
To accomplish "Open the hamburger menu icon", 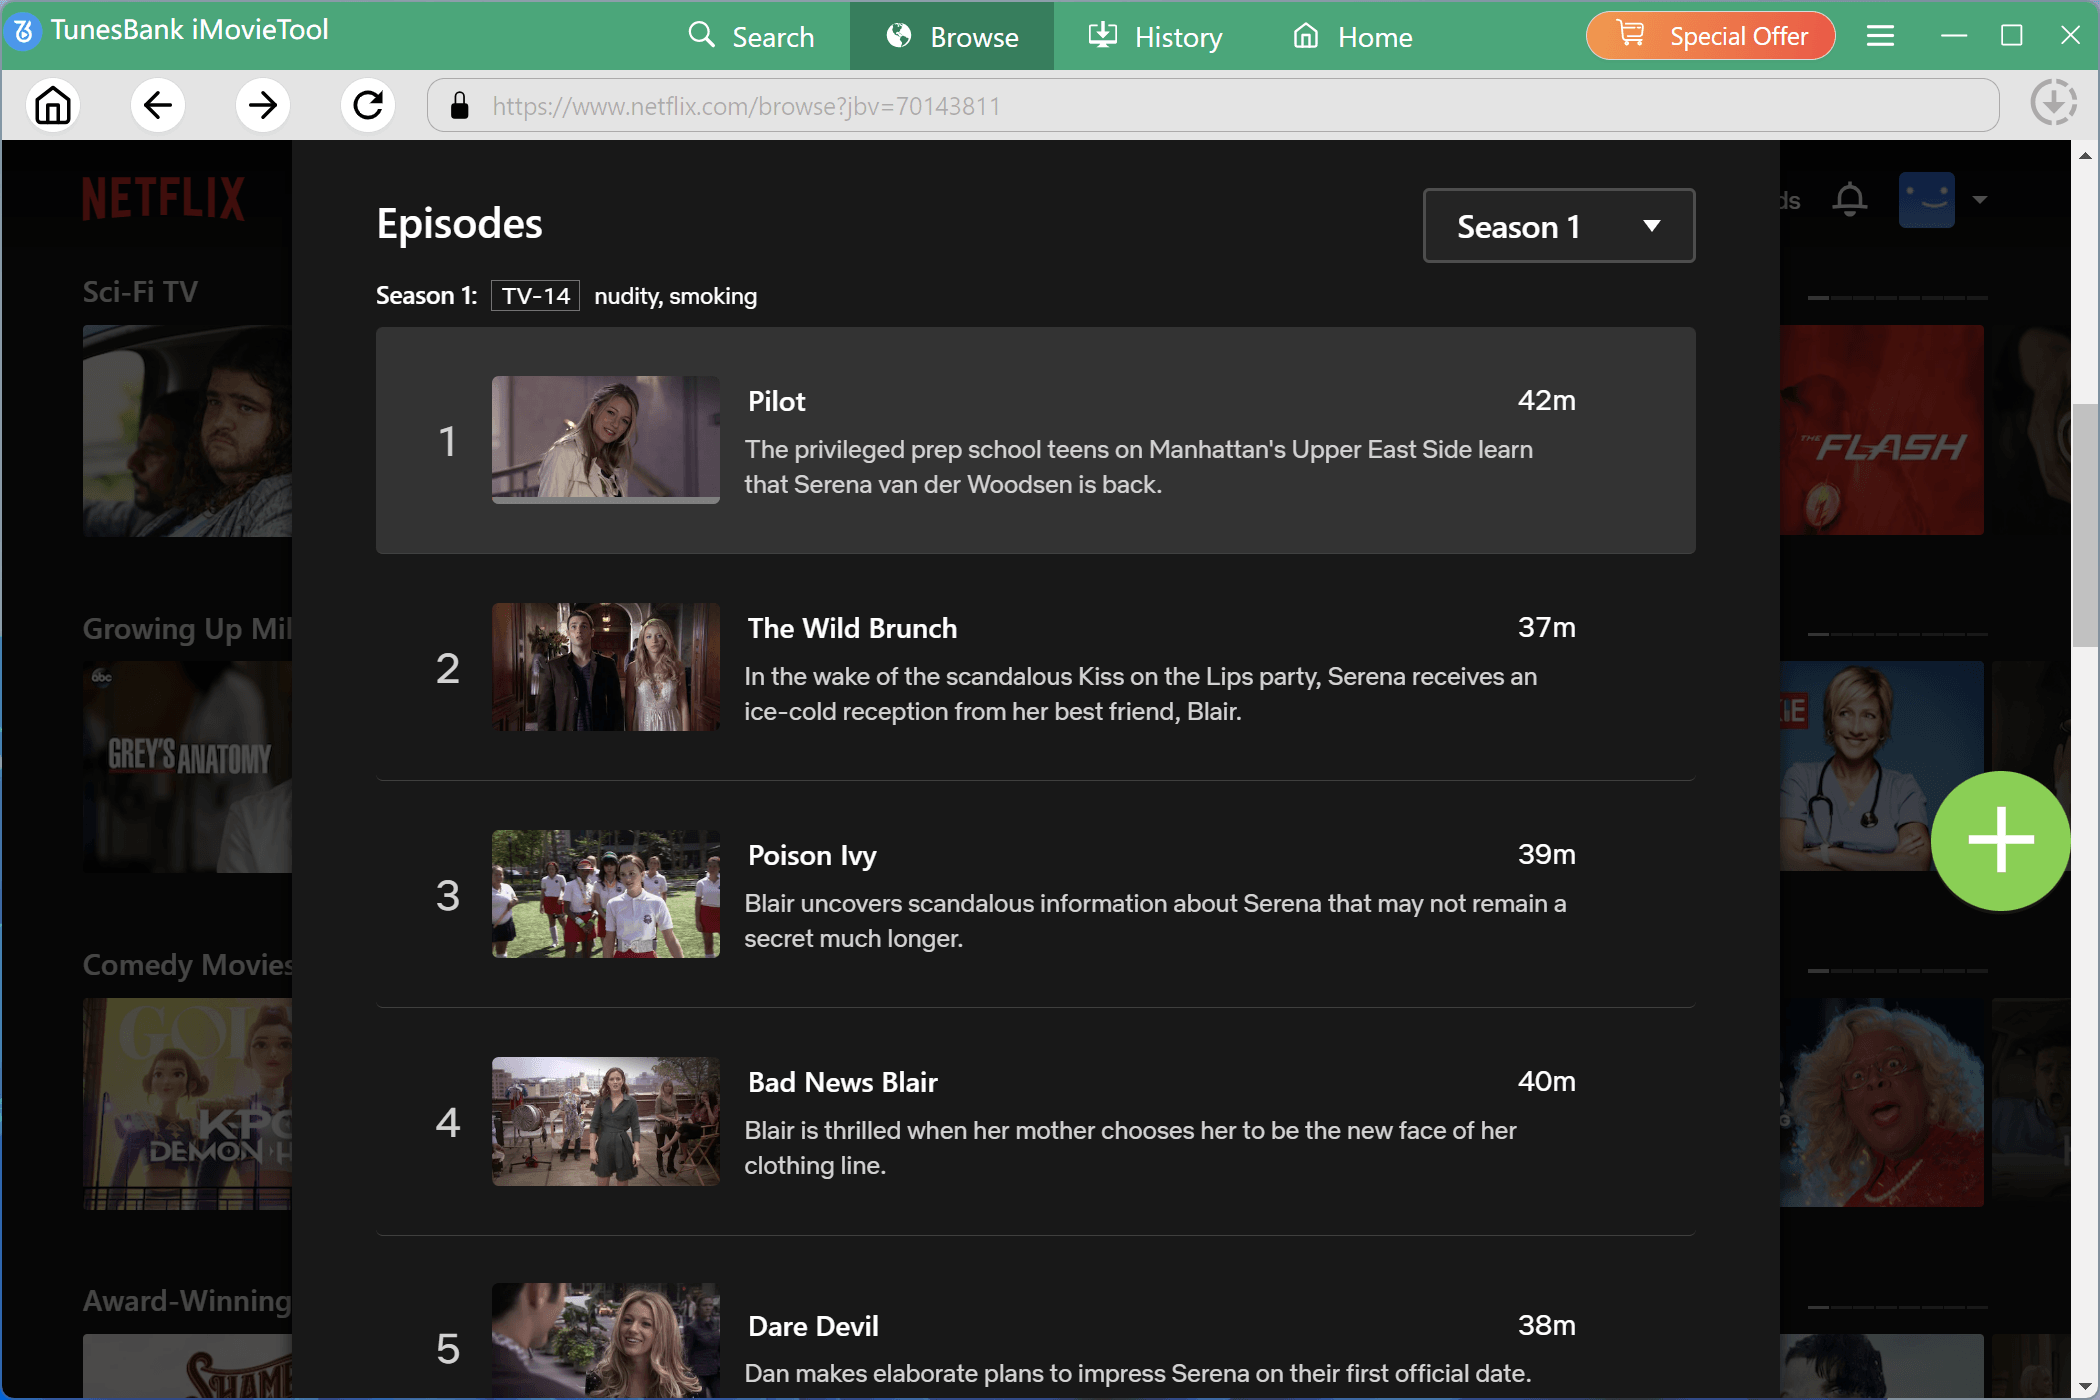I will (1880, 36).
